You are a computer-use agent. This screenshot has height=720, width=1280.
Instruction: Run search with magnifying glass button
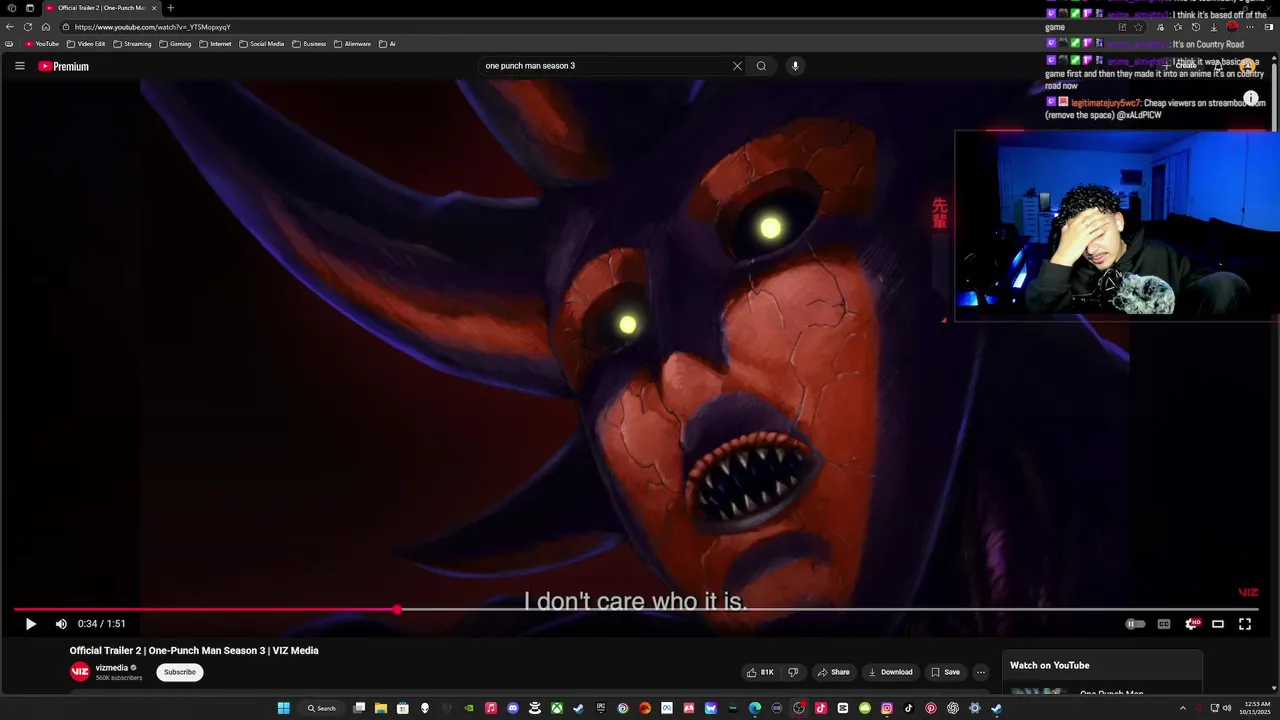click(761, 66)
